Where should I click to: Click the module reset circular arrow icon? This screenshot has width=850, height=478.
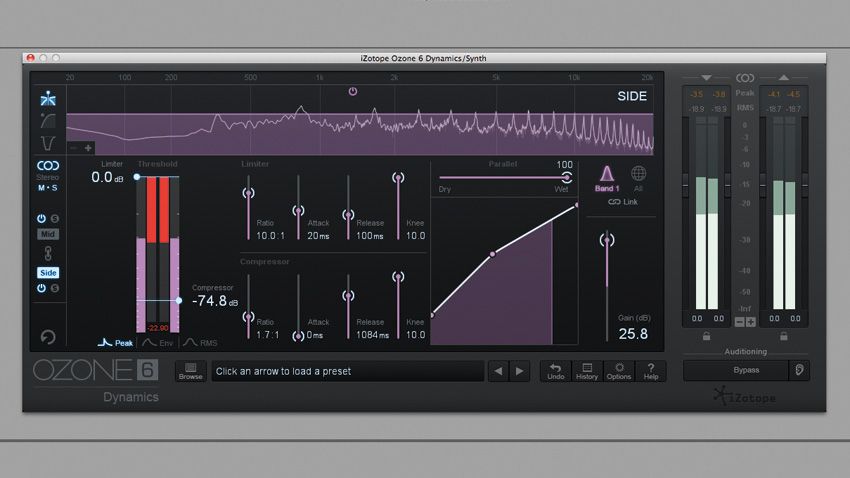[x=48, y=337]
